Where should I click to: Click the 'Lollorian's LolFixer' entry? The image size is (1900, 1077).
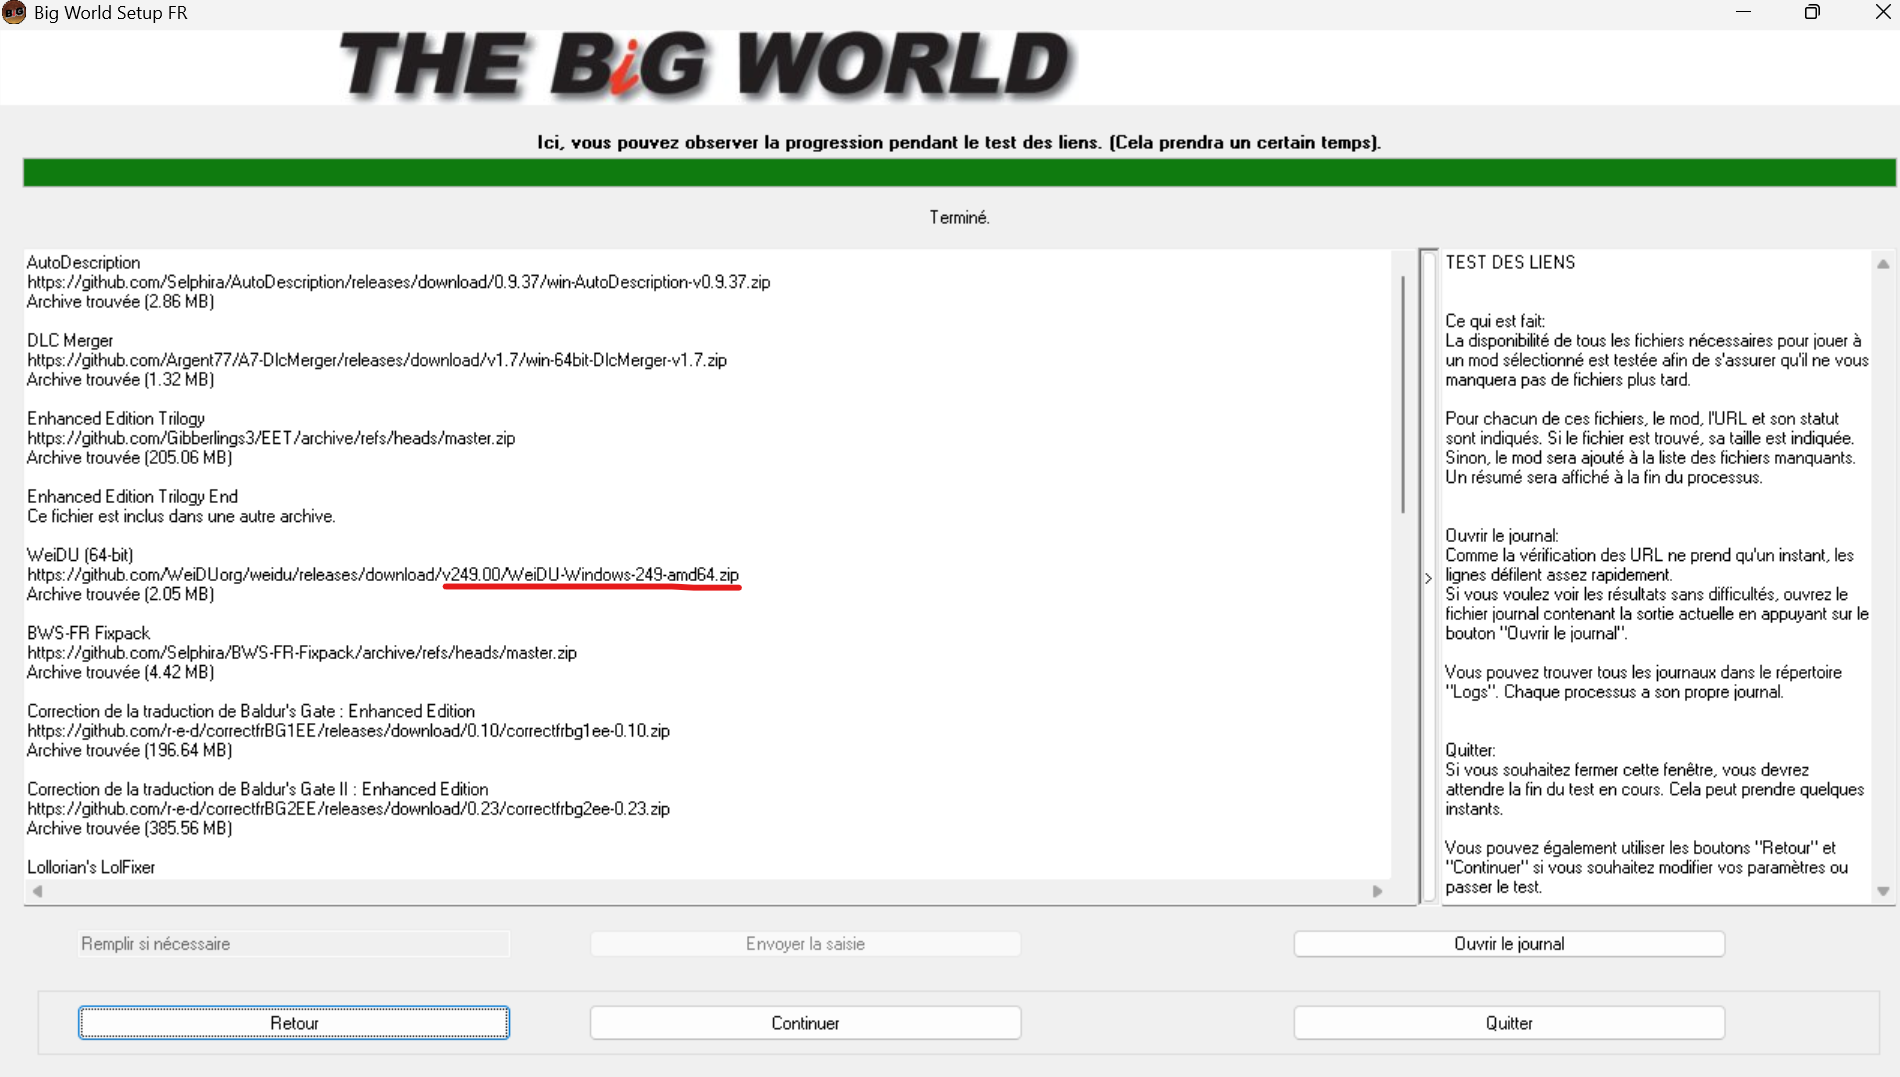91,867
